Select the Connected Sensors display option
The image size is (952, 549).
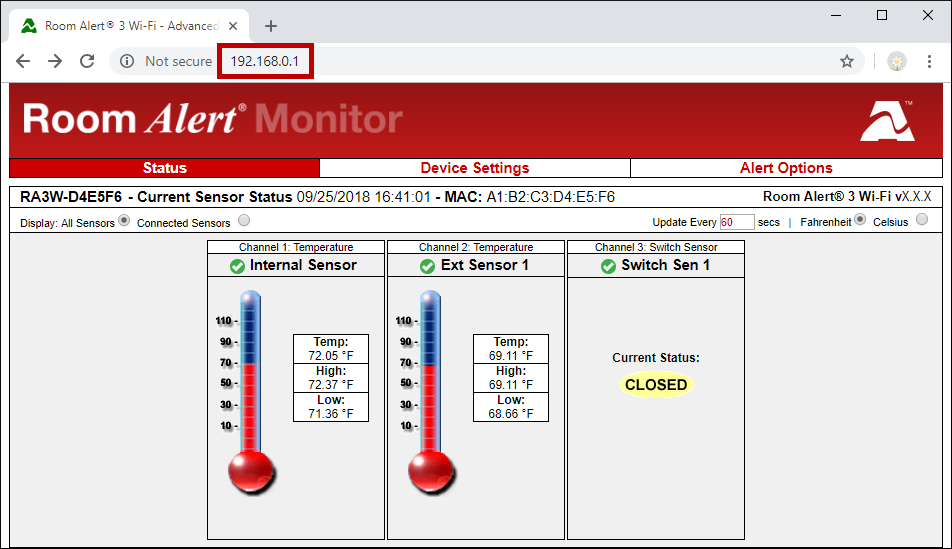tap(244, 221)
